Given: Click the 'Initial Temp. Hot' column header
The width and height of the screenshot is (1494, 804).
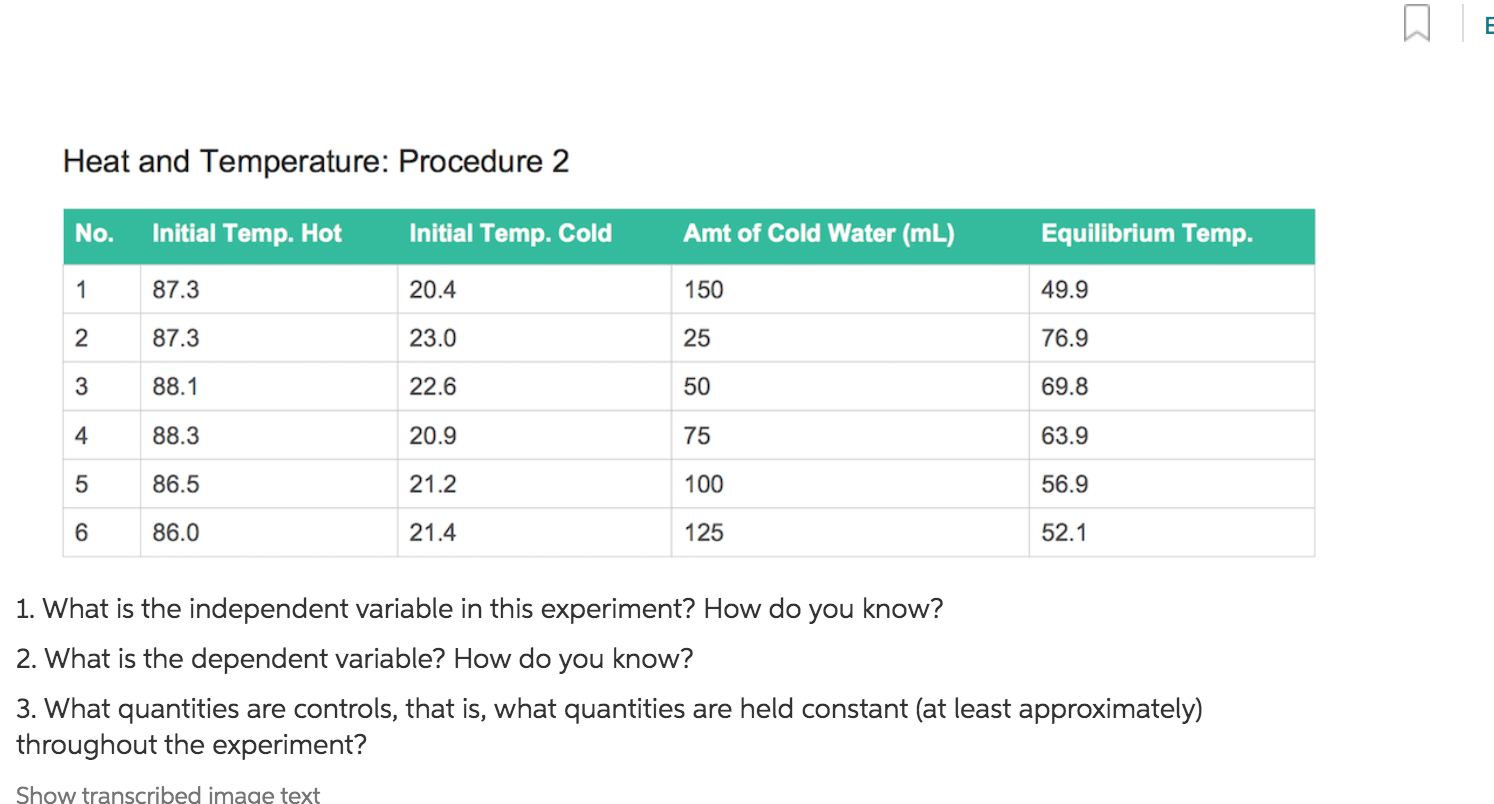Looking at the screenshot, I should coord(246,233).
